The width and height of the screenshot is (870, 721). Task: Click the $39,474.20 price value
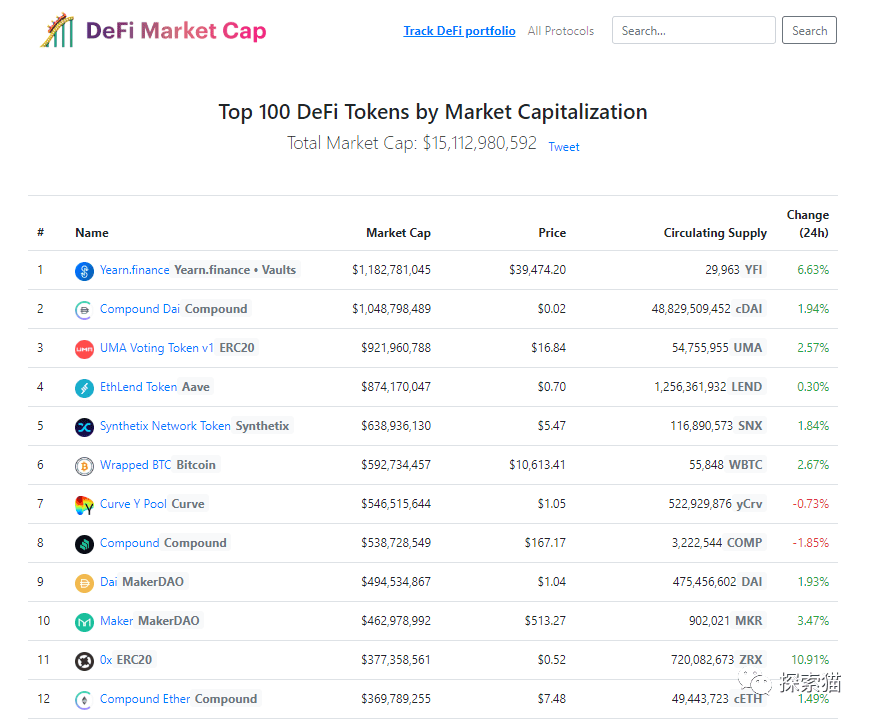[x=538, y=270]
